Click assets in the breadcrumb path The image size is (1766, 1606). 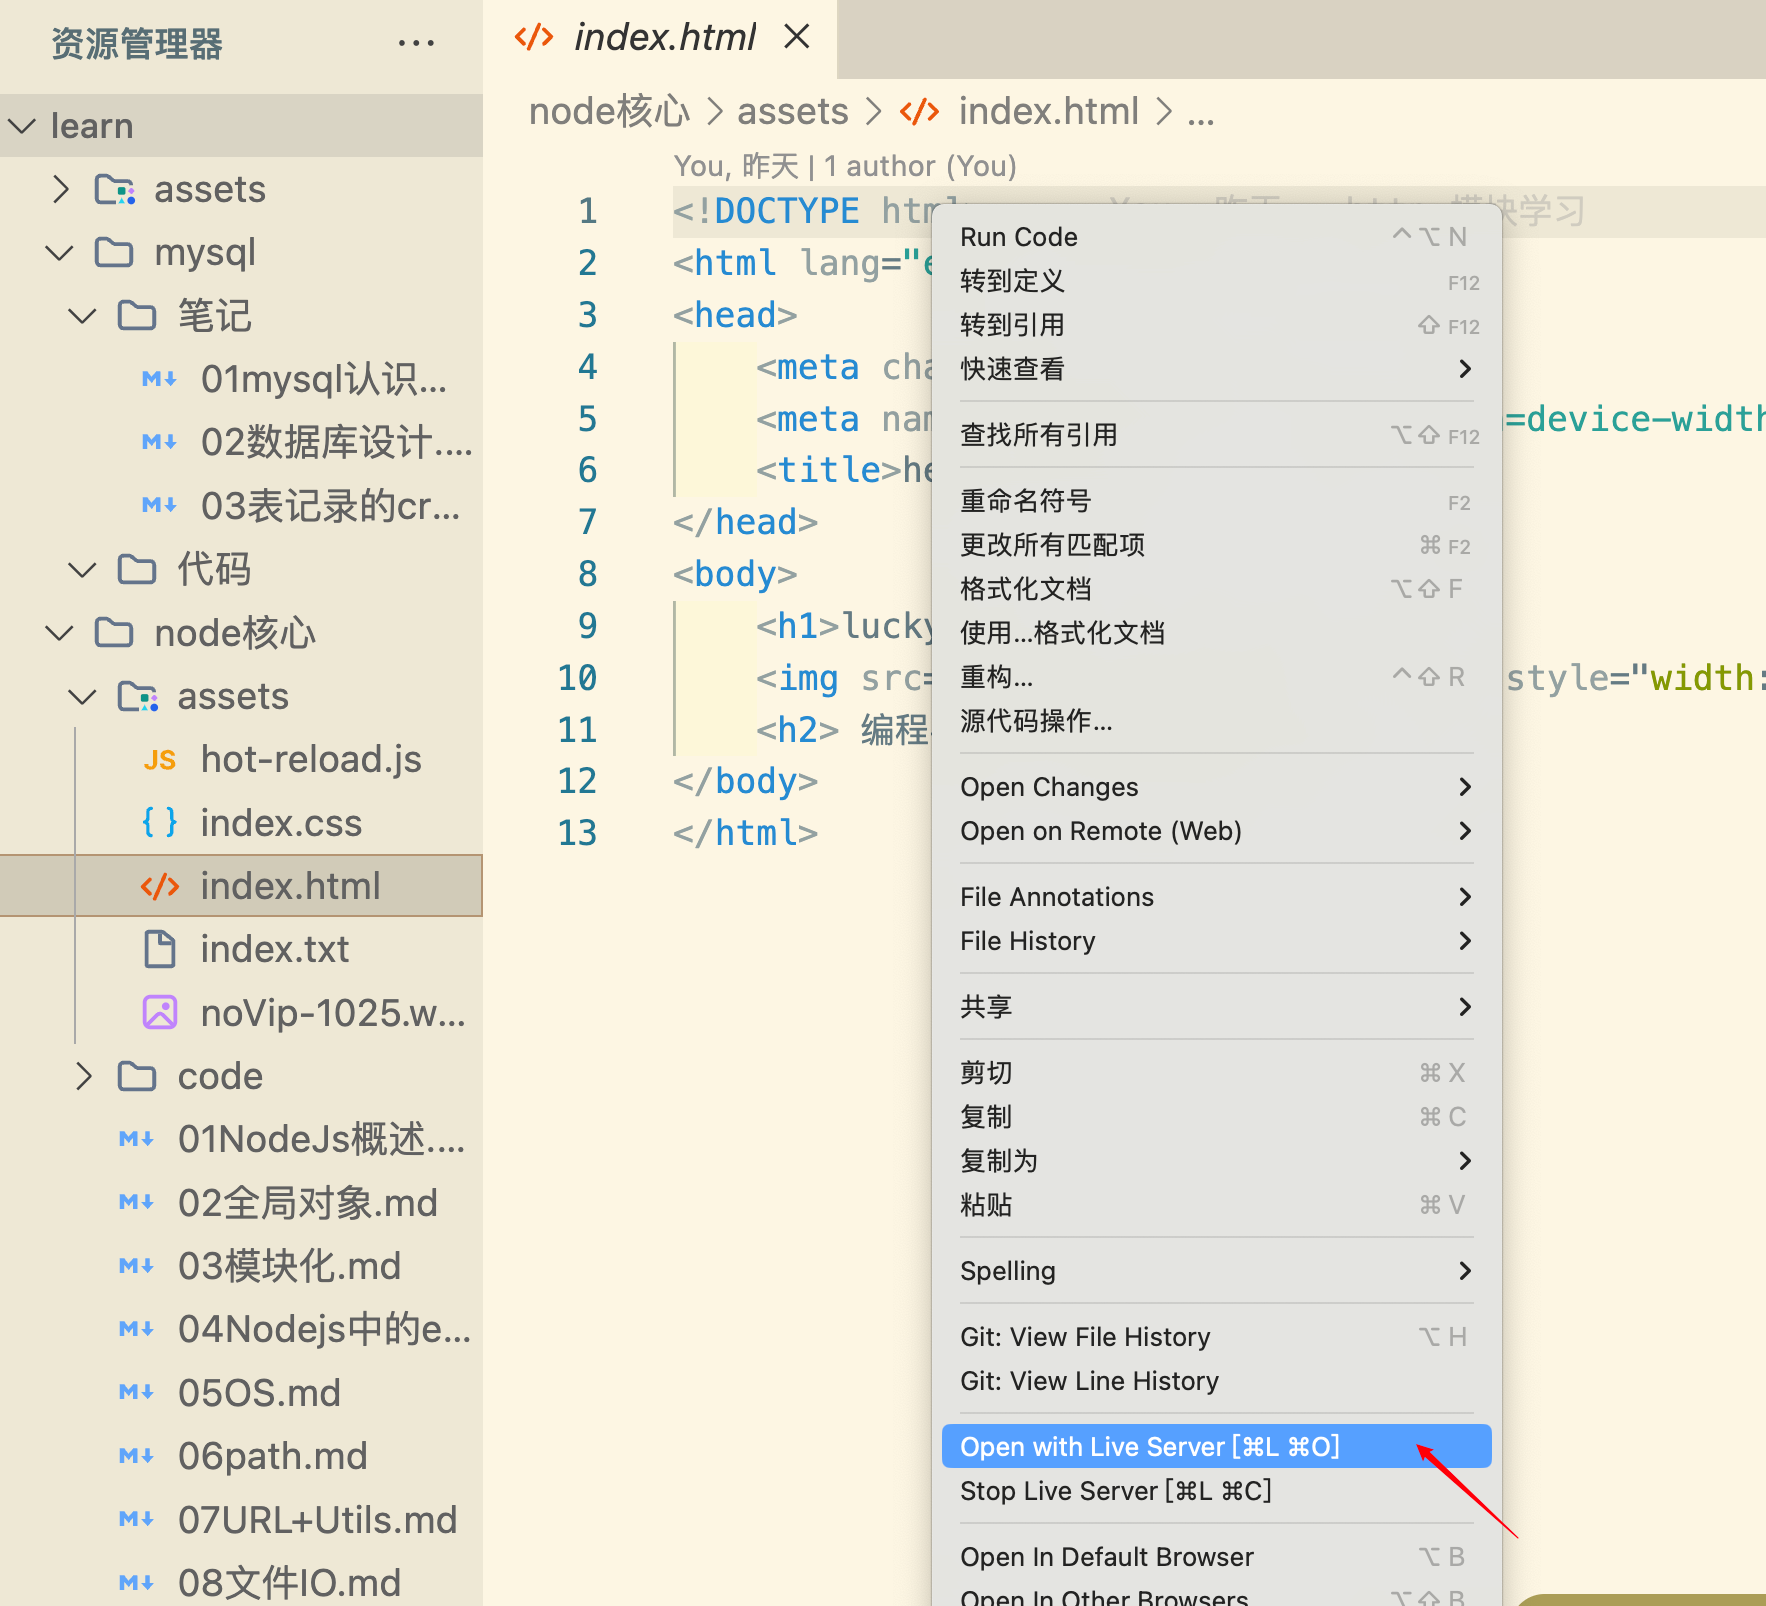point(792,111)
